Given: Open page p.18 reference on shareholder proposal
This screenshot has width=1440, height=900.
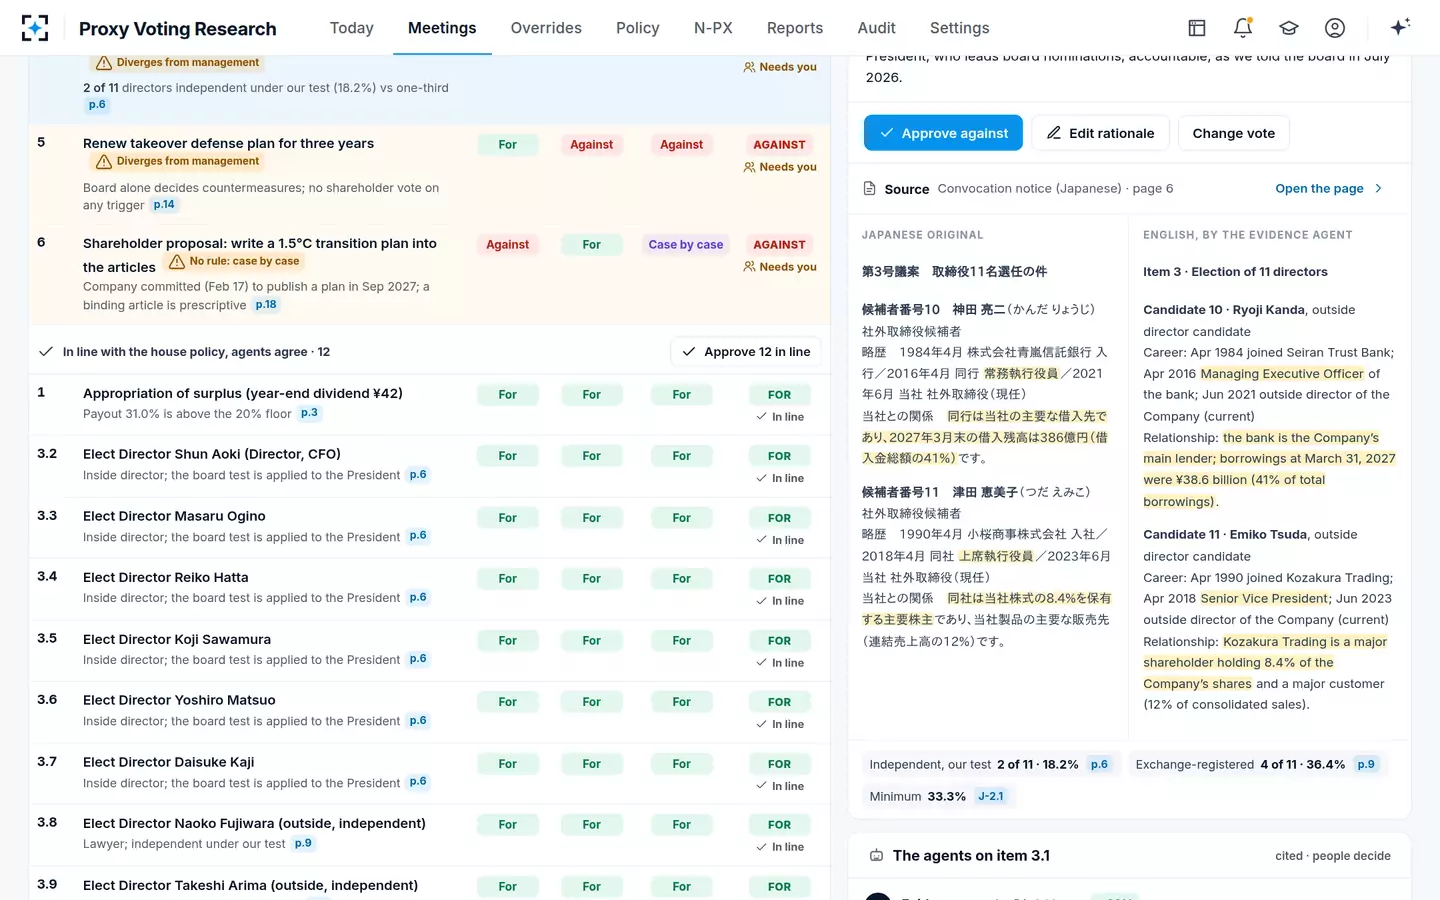Looking at the screenshot, I should (266, 305).
